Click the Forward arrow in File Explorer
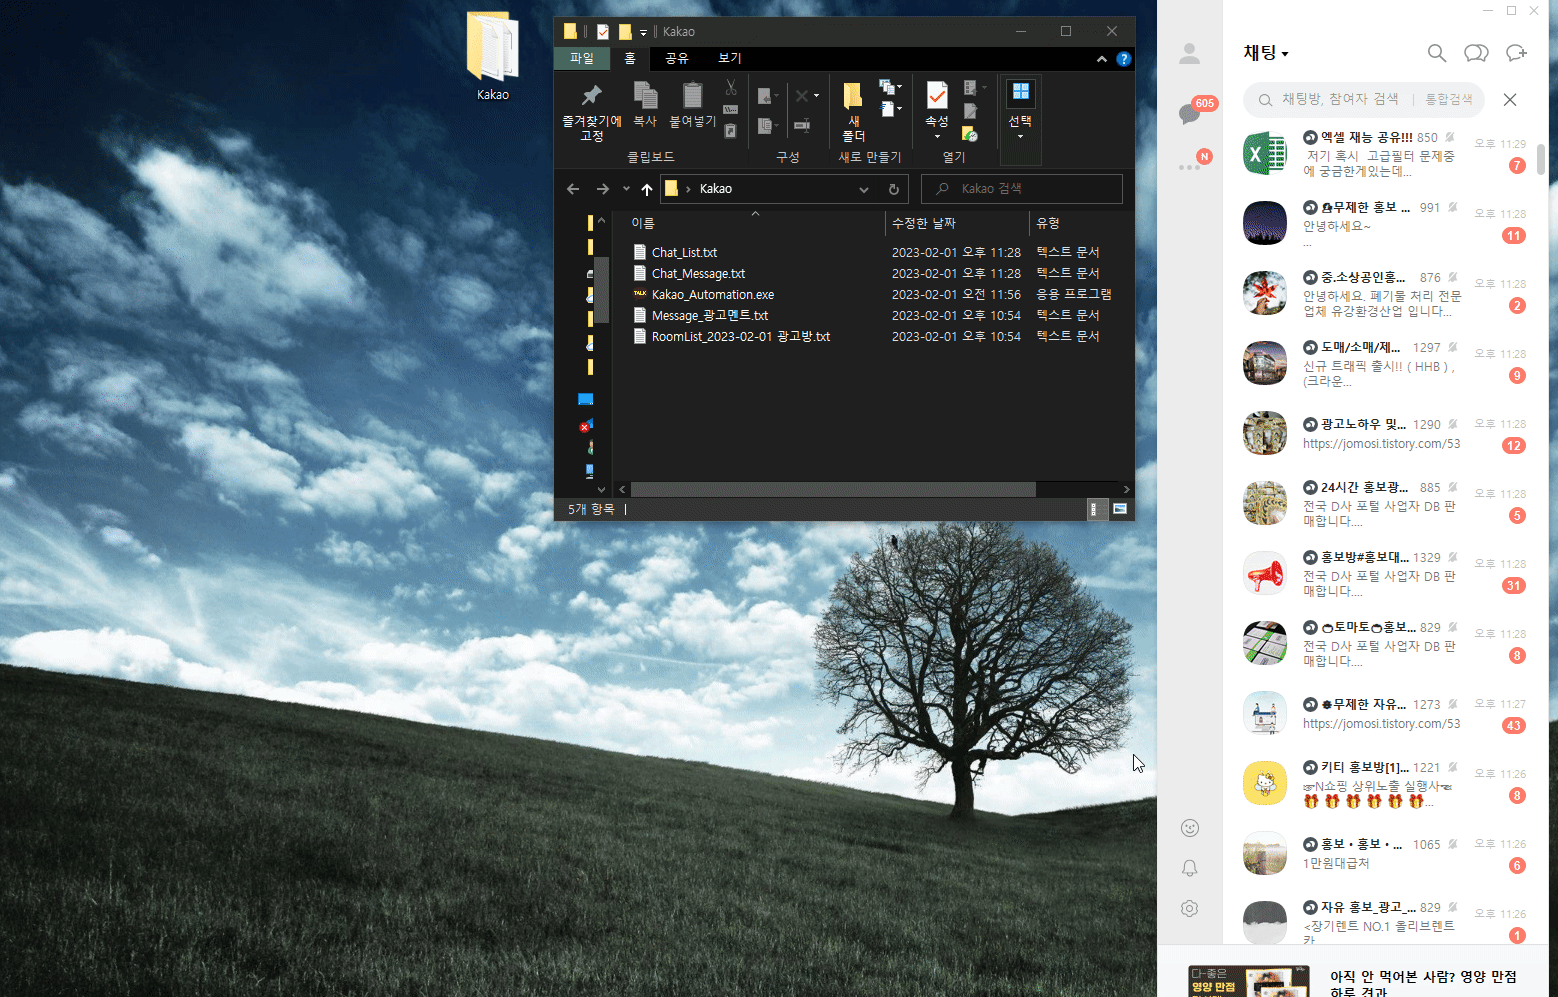This screenshot has height=997, width=1558. (602, 189)
